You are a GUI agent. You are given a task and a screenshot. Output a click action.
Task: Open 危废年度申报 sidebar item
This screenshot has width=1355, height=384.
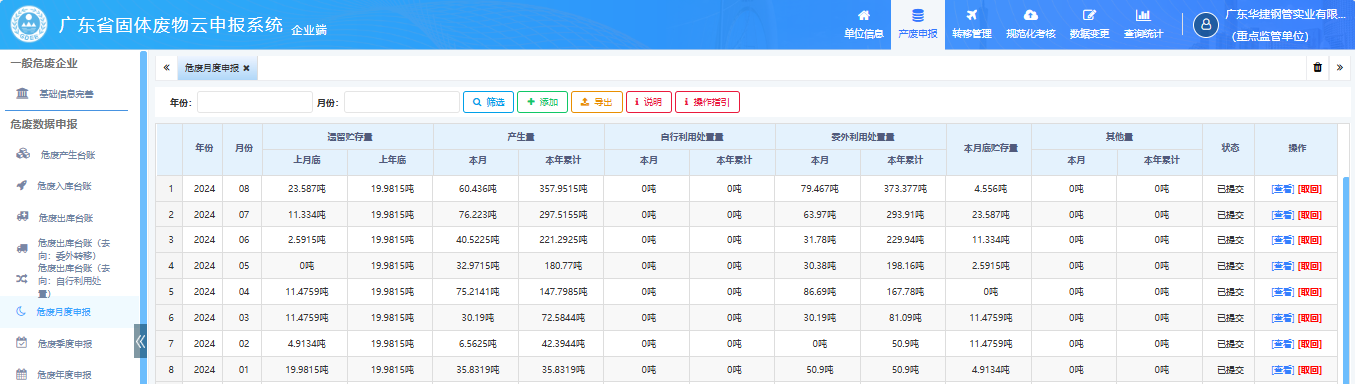[x=65, y=375]
